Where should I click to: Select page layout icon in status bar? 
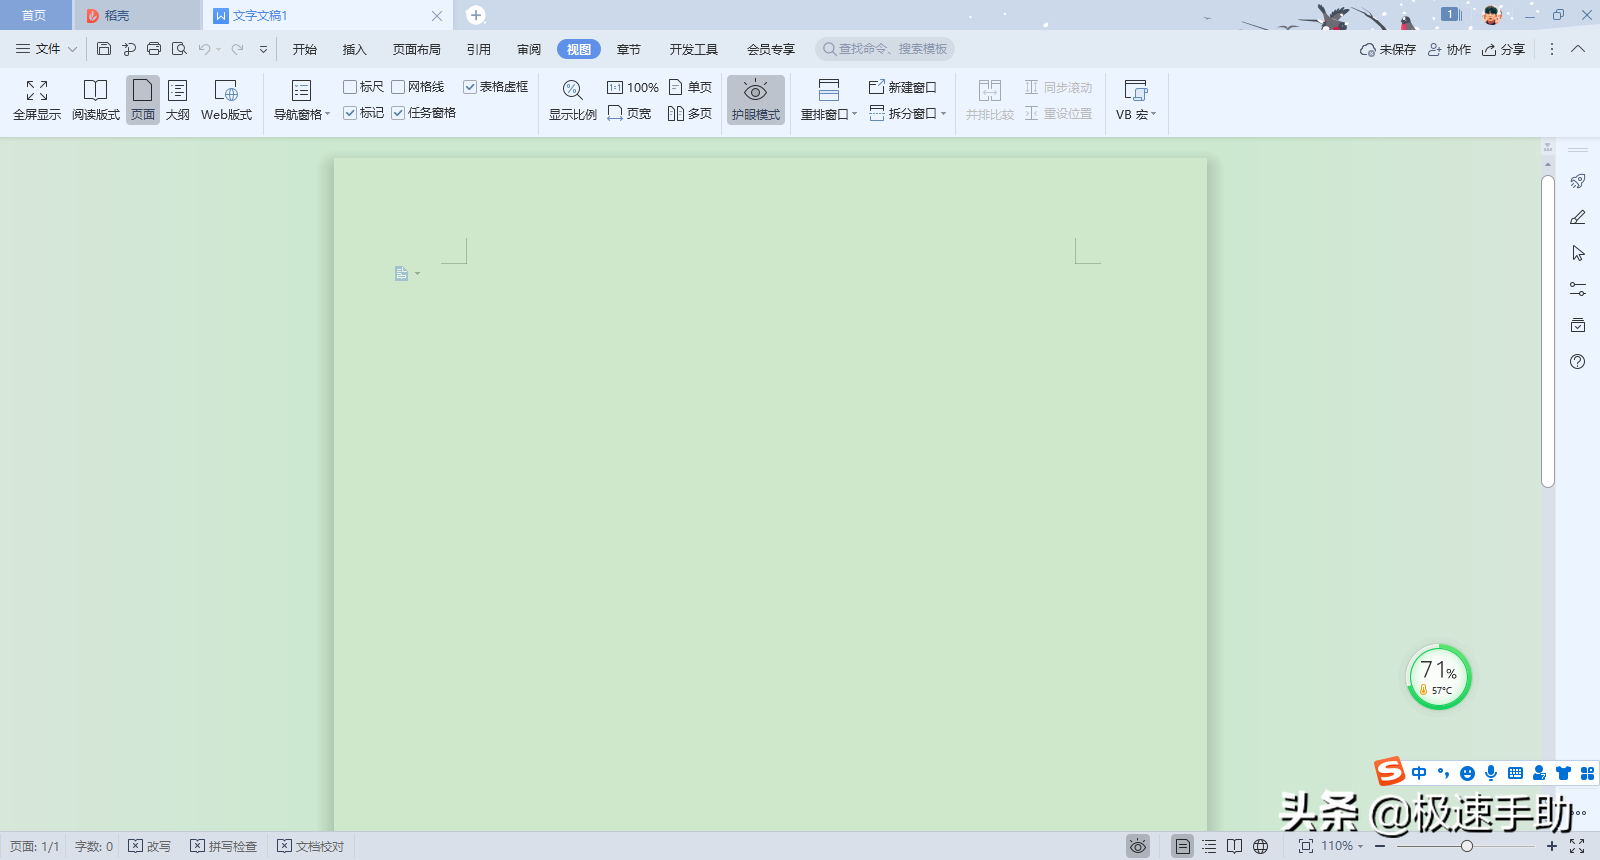click(x=1183, y=846)
